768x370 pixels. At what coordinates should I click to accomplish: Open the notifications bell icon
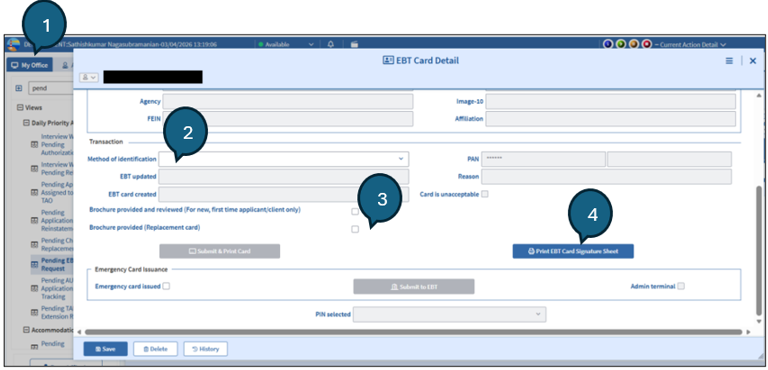331,44
